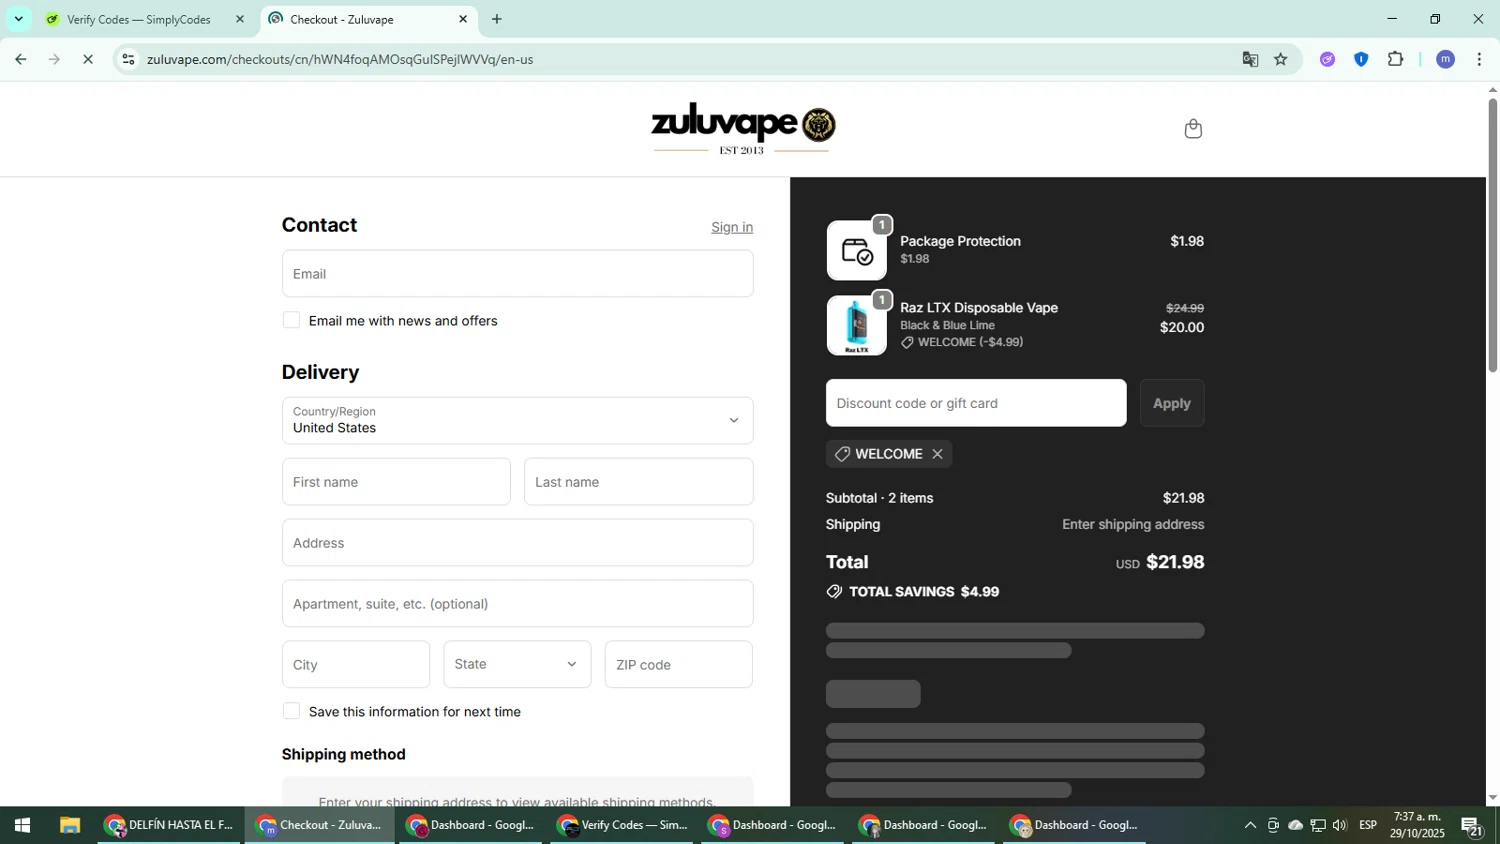Focus the Address field

[x=517, y=542]
